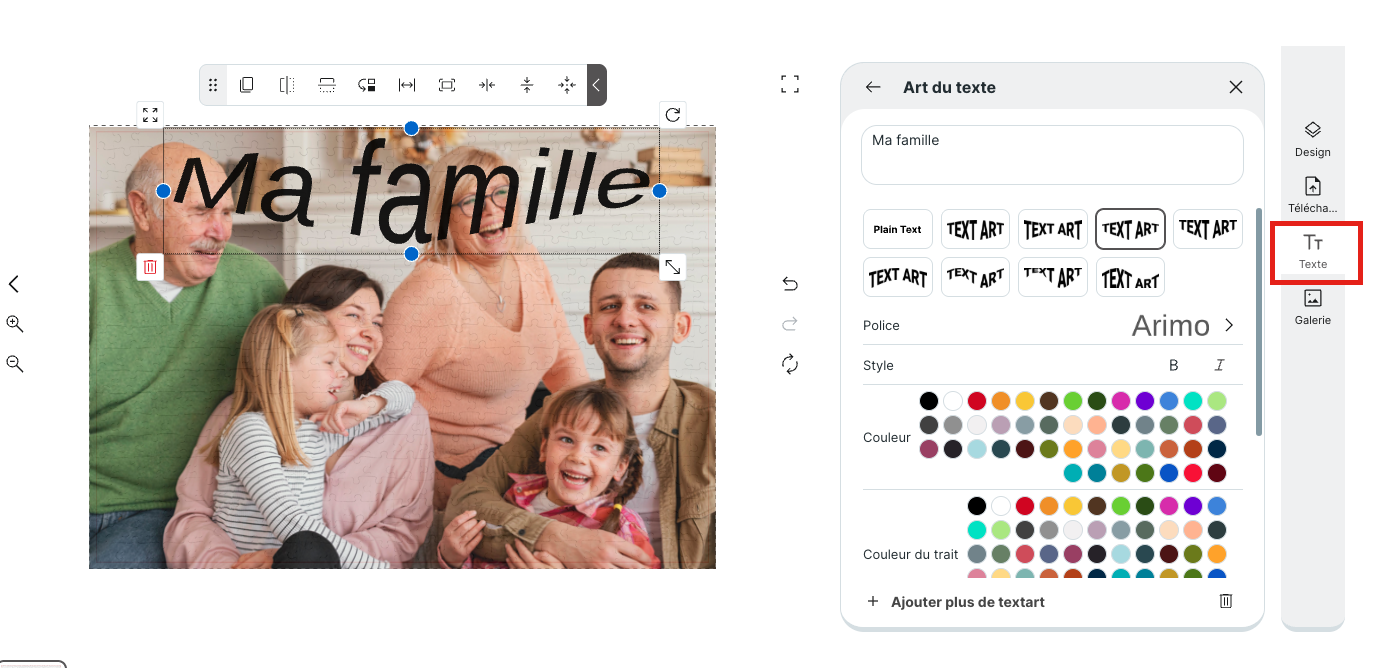Screen dimensions: 1397x668
Task: Add more text art
Action: click(x=956, y=602)
